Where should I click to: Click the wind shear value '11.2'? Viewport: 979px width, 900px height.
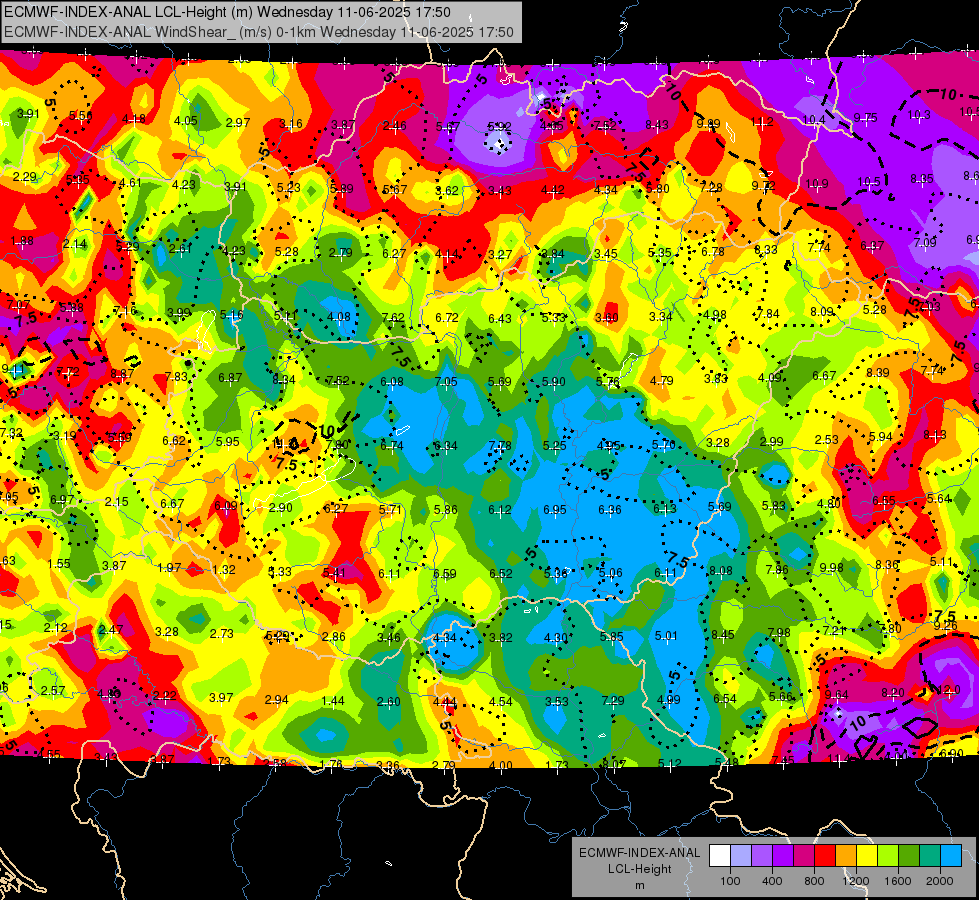pyautogui.click(x=762, y=122)
